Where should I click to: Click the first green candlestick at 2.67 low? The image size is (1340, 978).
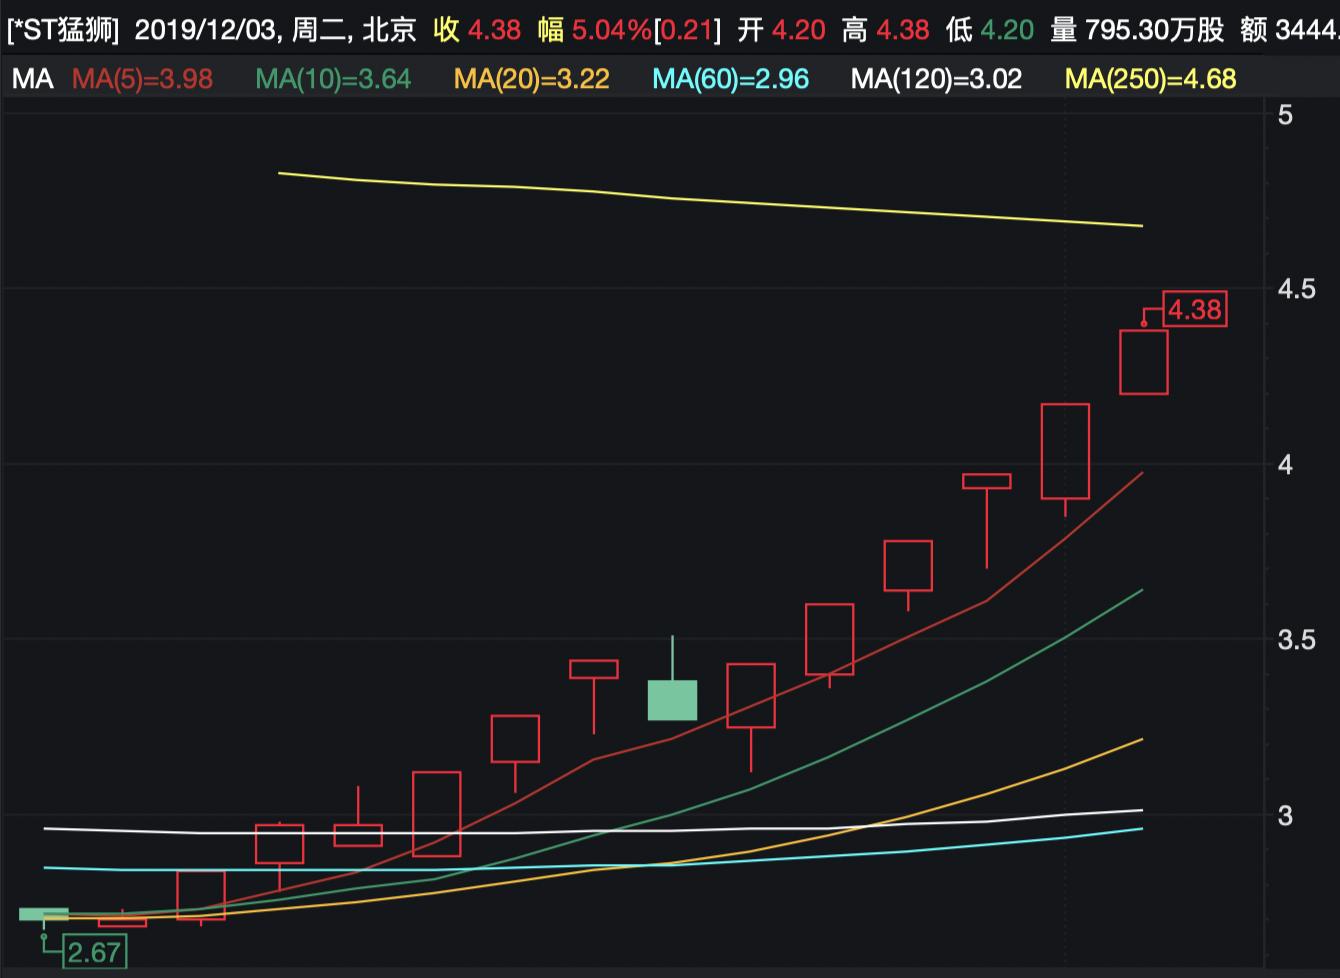pos(44,914)
